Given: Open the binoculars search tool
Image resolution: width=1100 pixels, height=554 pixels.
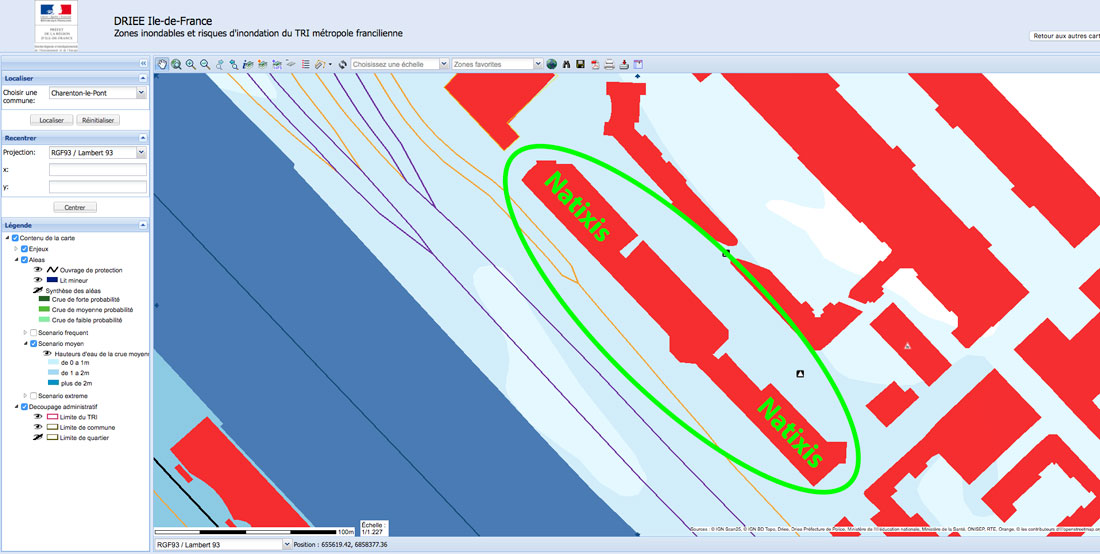Looking at the screenshot, I should [566, 64].
